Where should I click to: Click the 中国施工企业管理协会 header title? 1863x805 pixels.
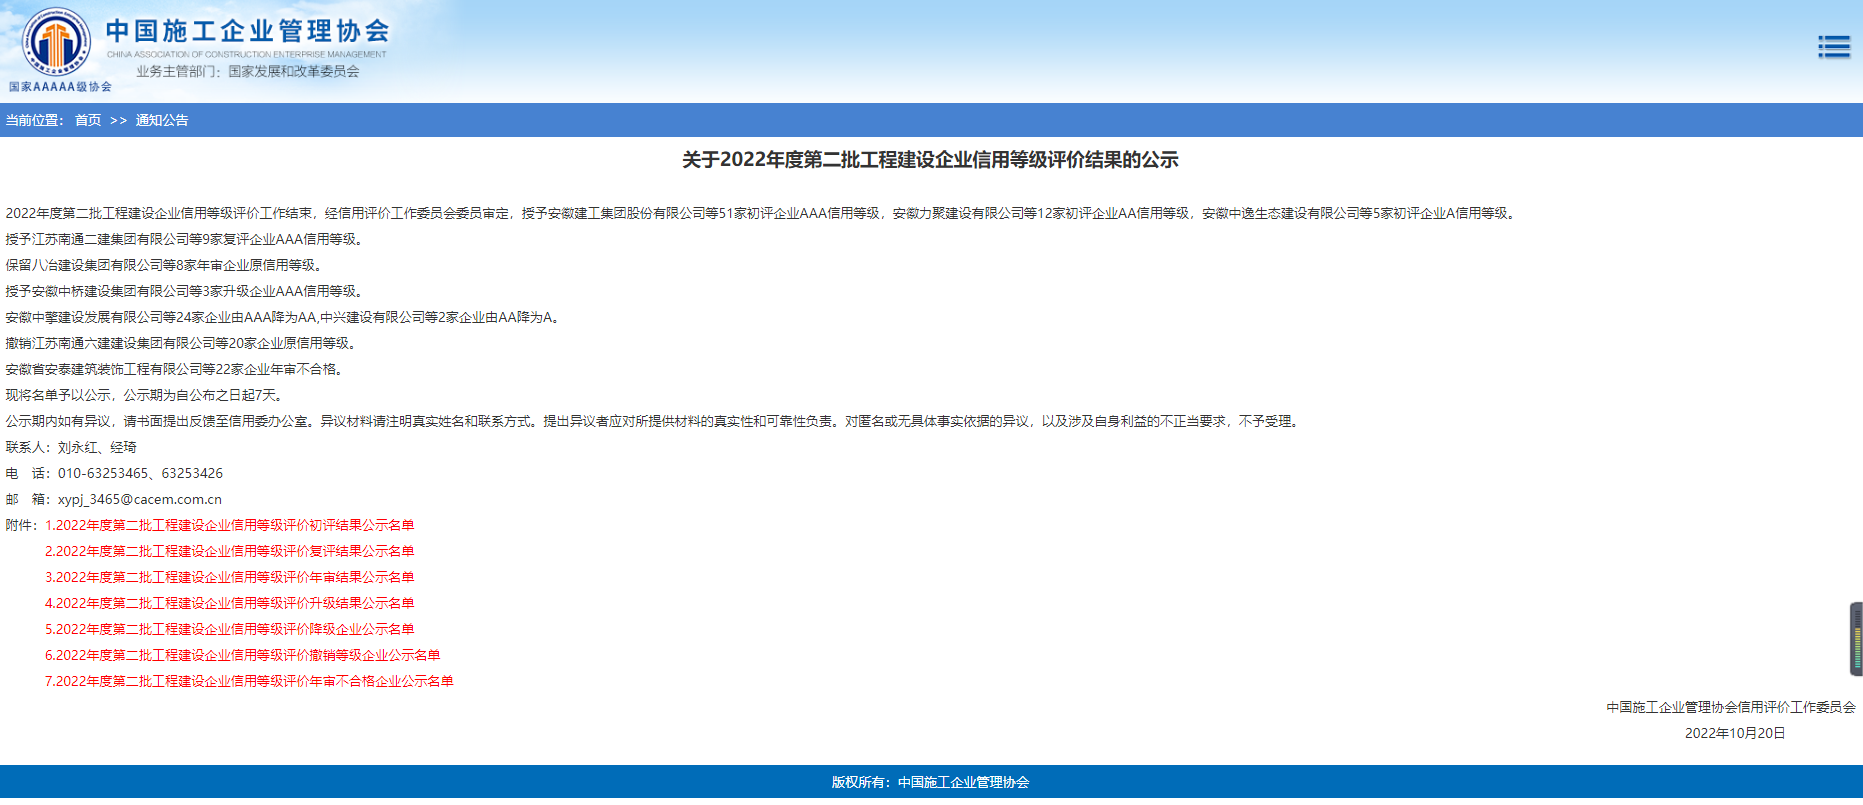click(247, 31)
